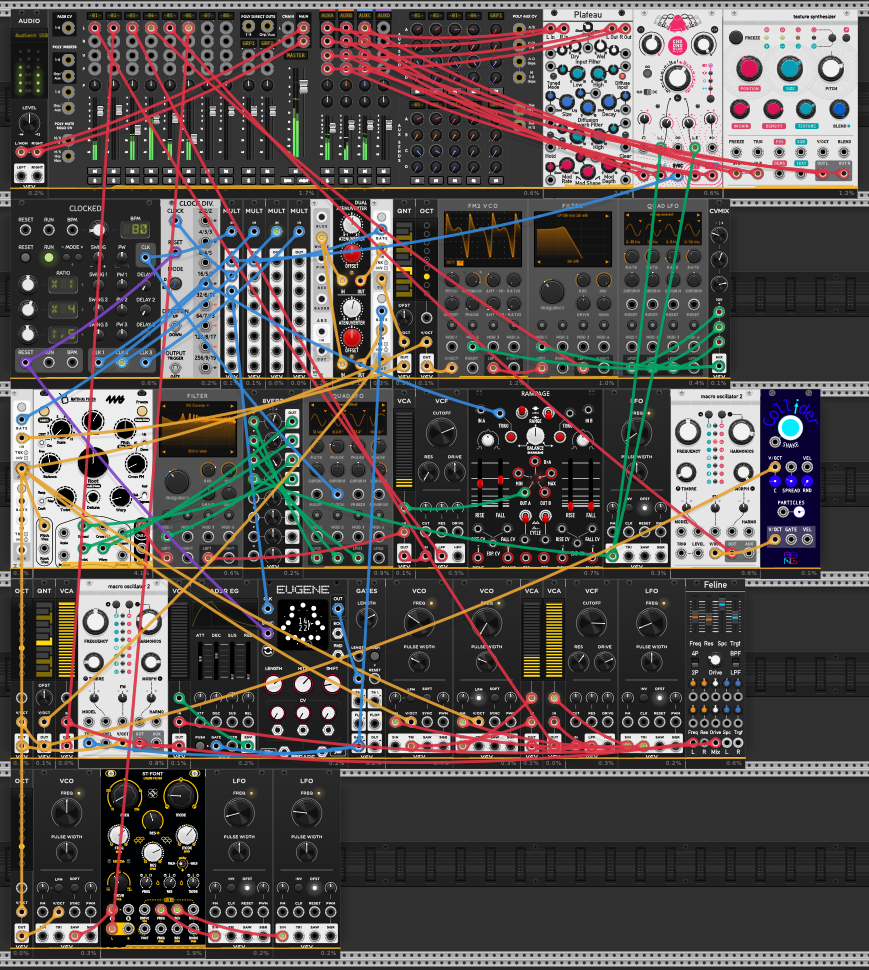Click FREQ knob on bottom-row VCO
The image size is (869, 970).
click(66, 812)
